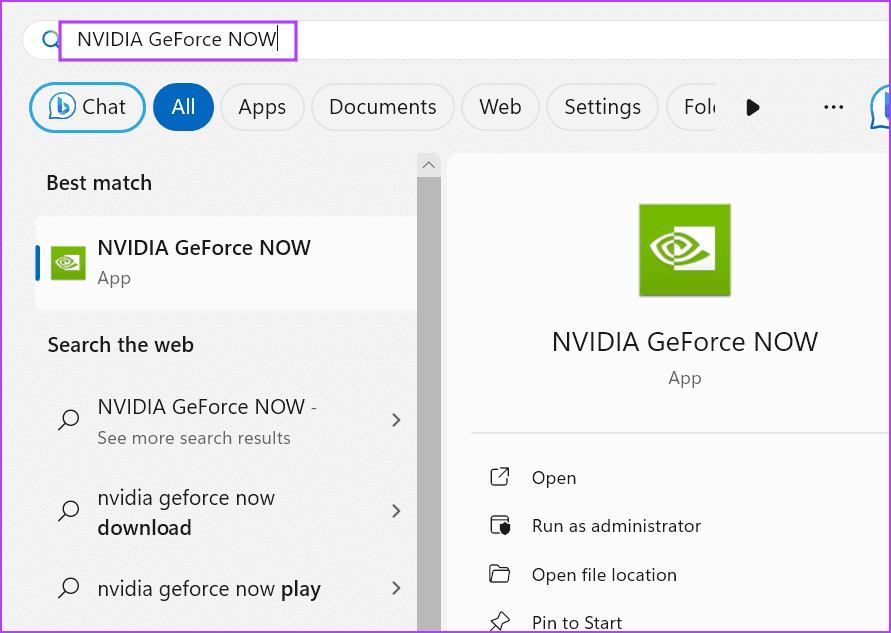
Task: Select 'nvidia geforce now play' web suggestion
Action: click(226, 589)
